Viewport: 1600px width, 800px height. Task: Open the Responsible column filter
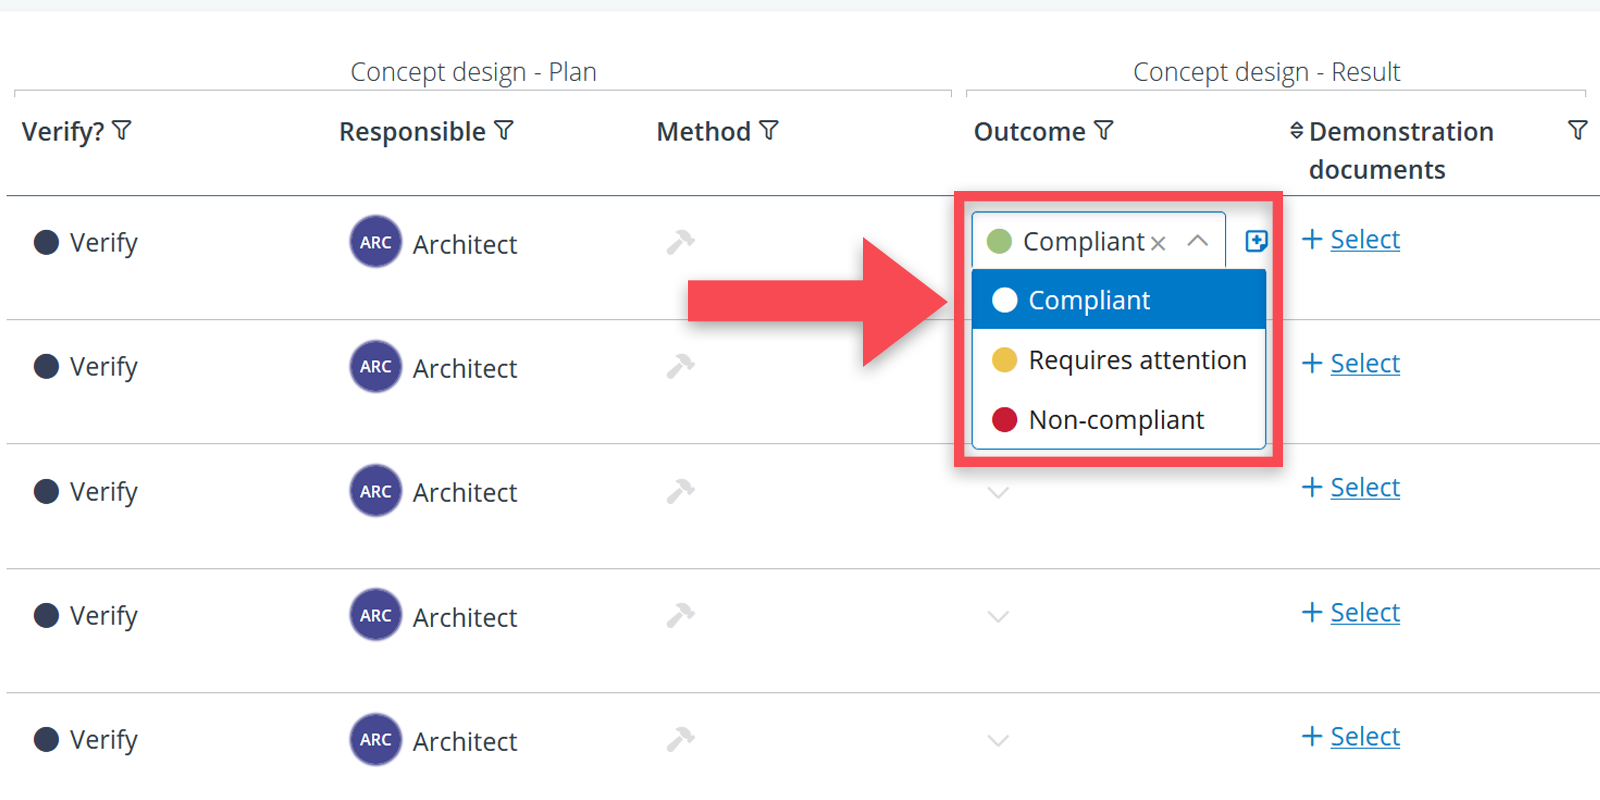click(x=504, y=131)
